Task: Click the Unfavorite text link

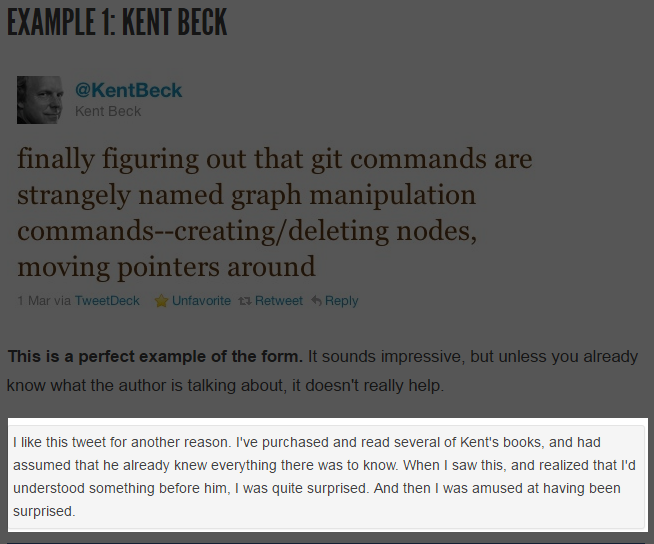Action: point(201,301)
